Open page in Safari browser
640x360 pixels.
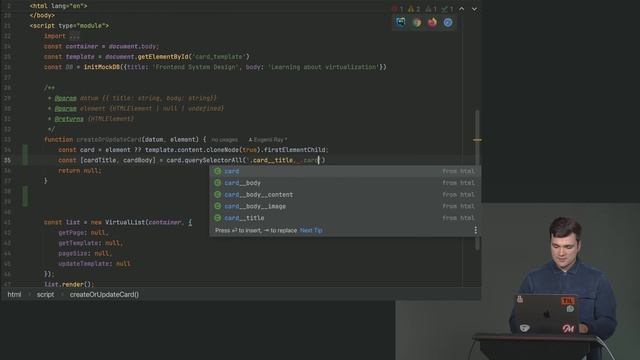coord(448,22)
